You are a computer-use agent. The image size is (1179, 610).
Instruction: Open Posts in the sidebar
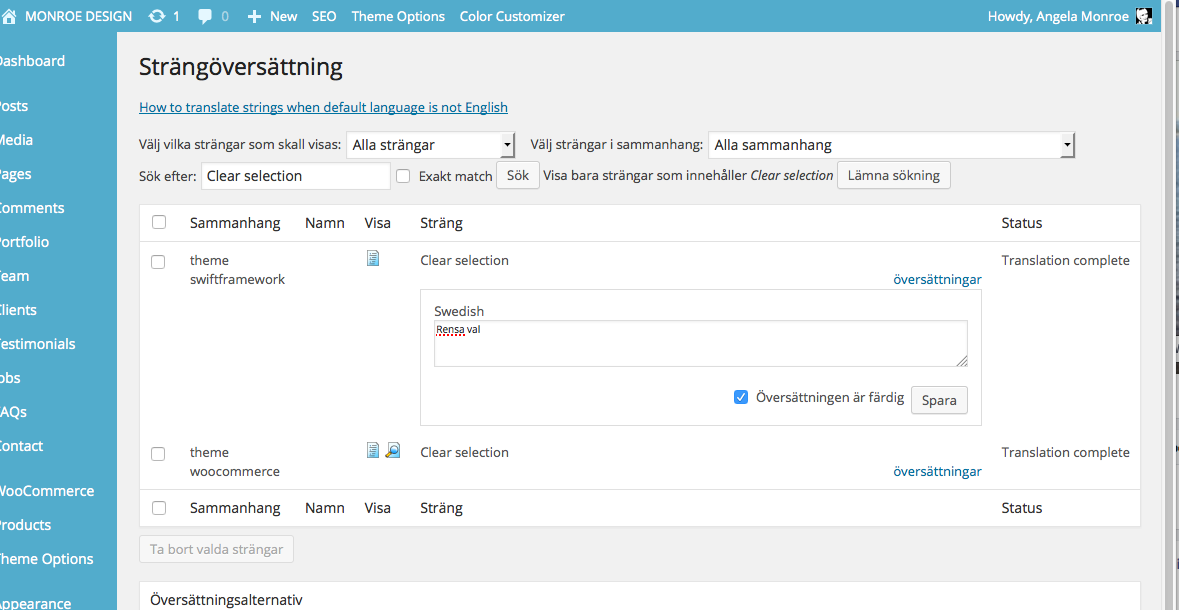coord(14,106)
